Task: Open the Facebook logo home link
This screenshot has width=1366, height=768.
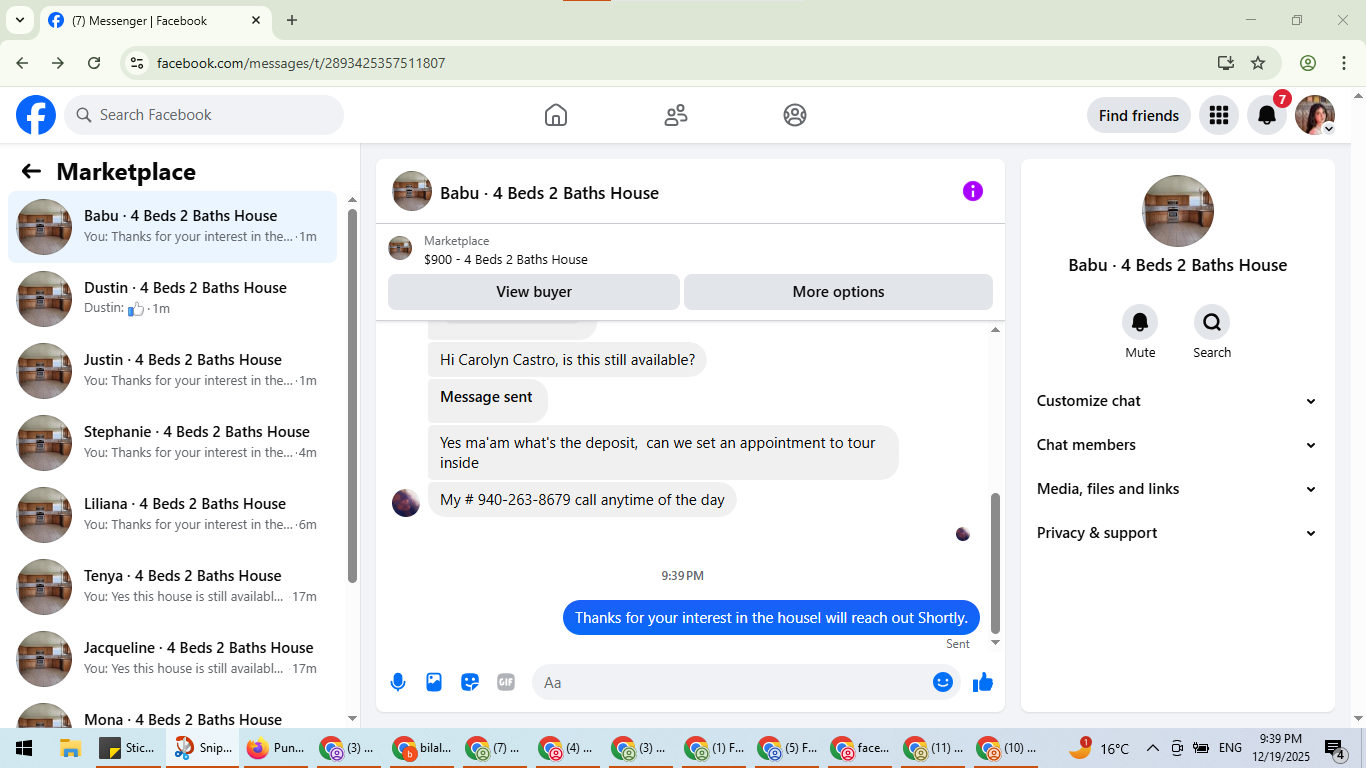Action: pyautogui.click(x=36, y=115)
